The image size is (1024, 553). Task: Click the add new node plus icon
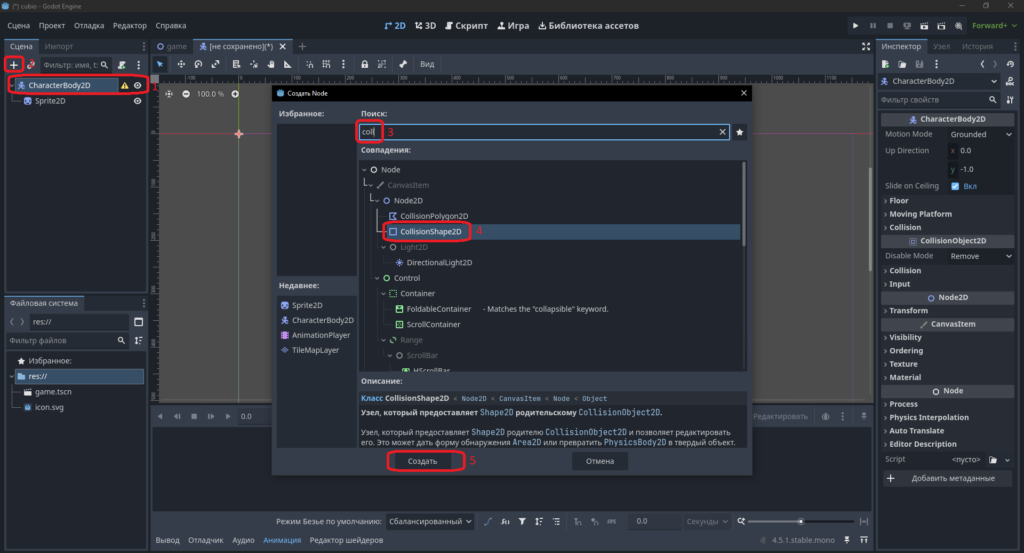[14, 65]
